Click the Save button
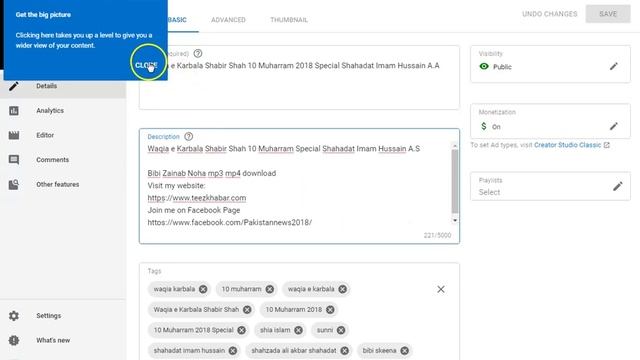Image resolution: width=640 pixels, height=360 pixels. coord(608,14)
